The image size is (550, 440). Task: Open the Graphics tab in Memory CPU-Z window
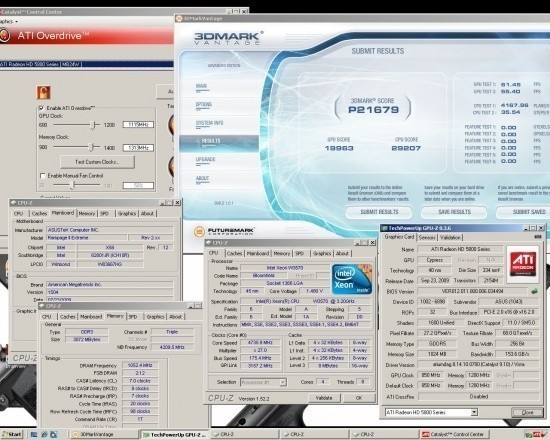click(x=155, y=316)
